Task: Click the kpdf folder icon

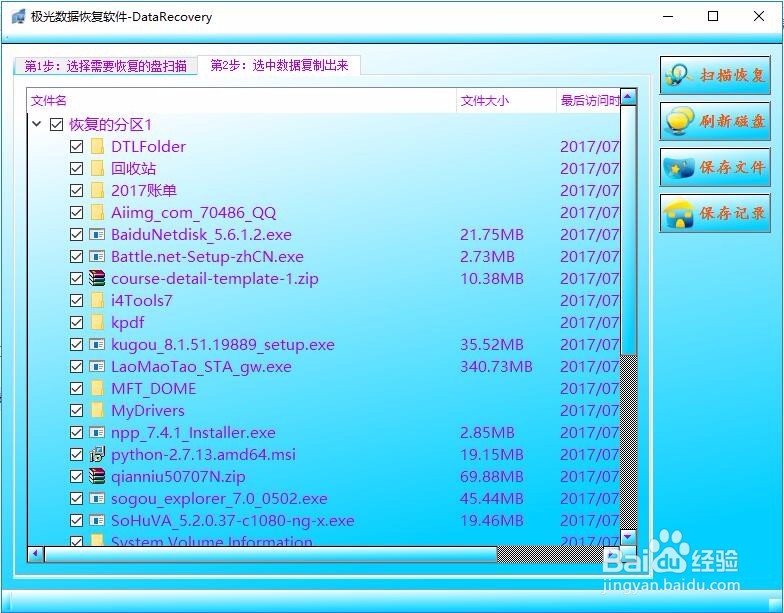Action: (97, 322)
